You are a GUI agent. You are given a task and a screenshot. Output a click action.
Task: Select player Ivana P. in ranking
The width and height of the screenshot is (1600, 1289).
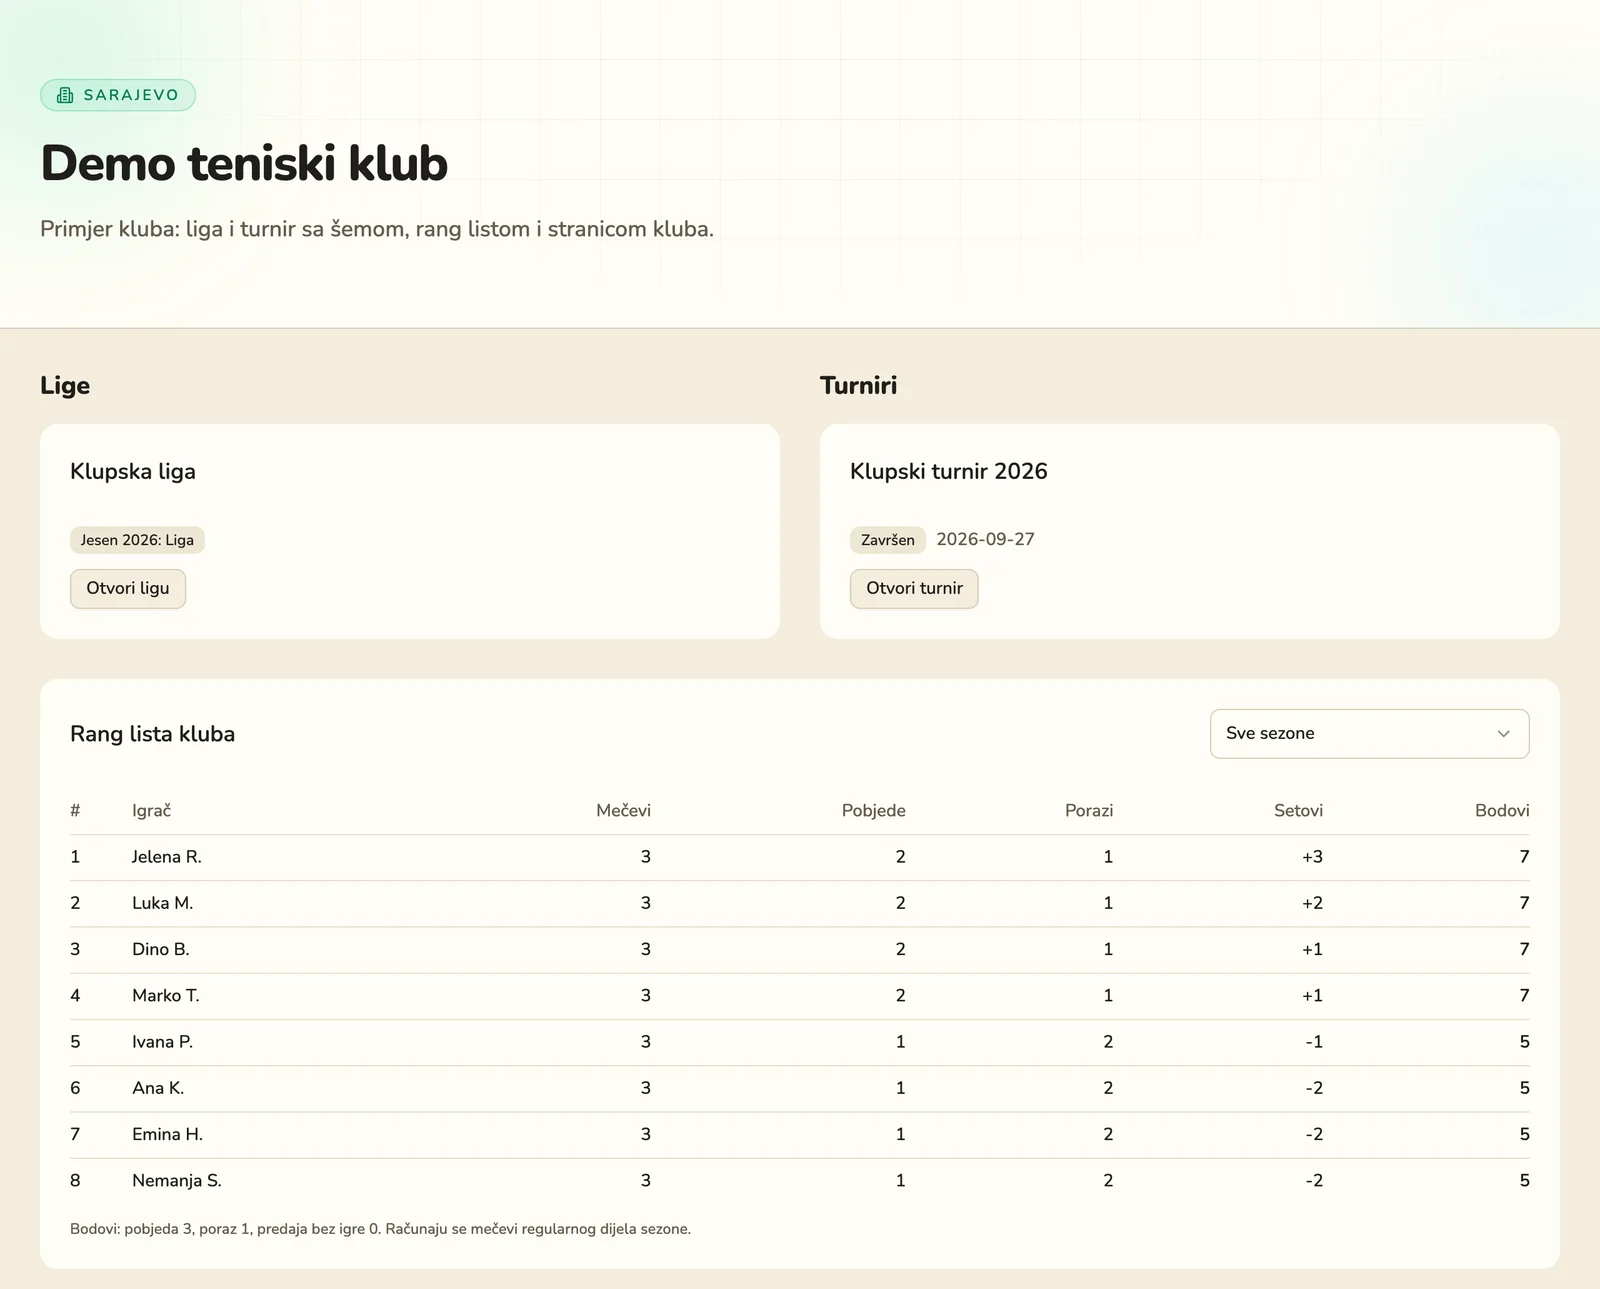pos(162,1042)
